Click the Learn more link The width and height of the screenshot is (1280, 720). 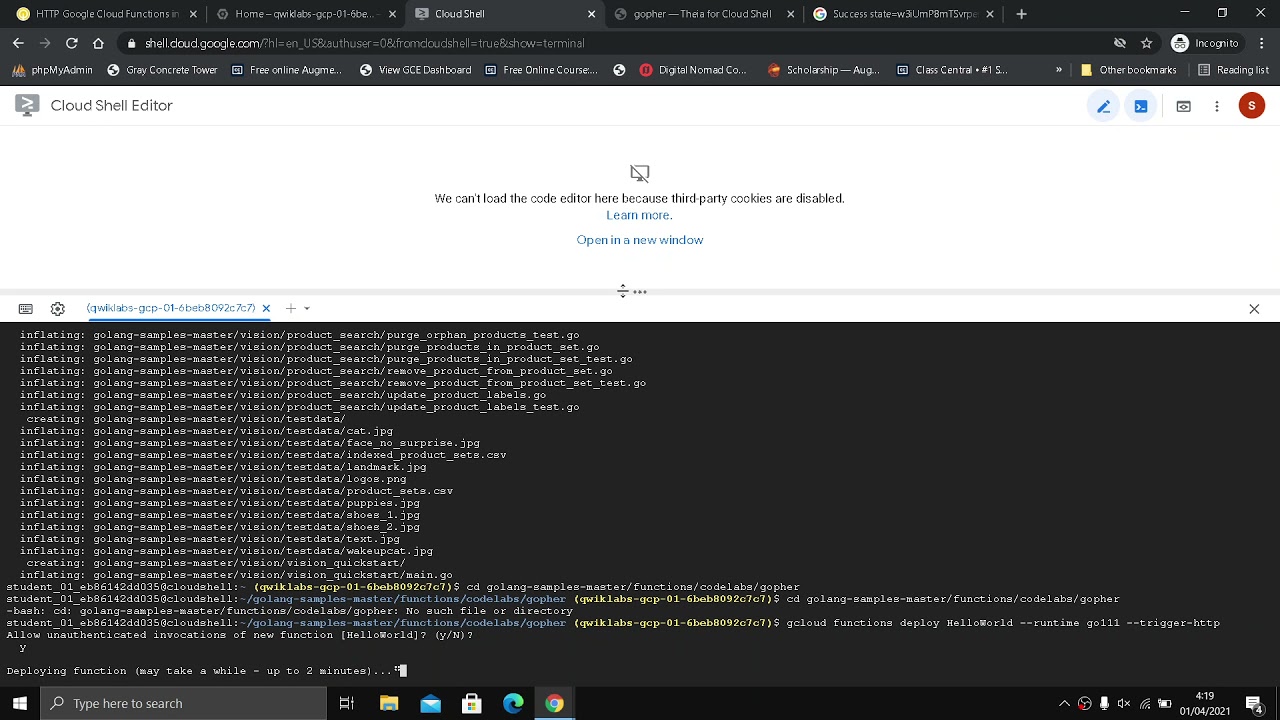pyautogui.click(x=639, y=215)
